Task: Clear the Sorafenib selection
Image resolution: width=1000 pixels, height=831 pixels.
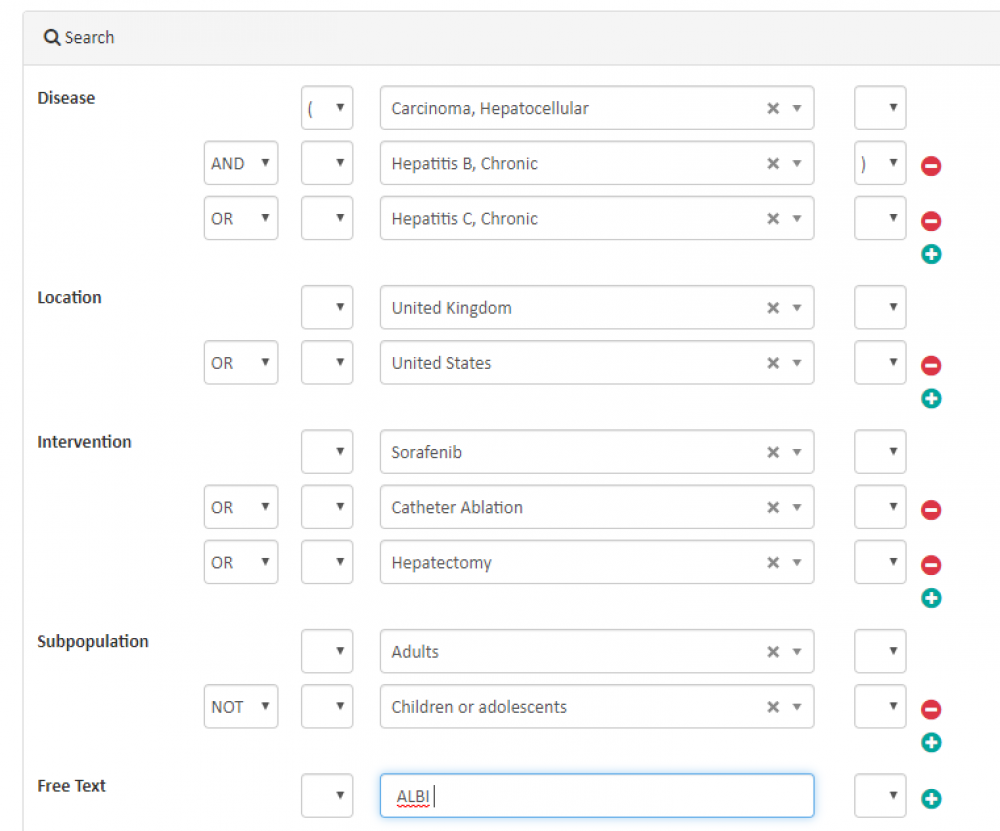Action: 772,452
